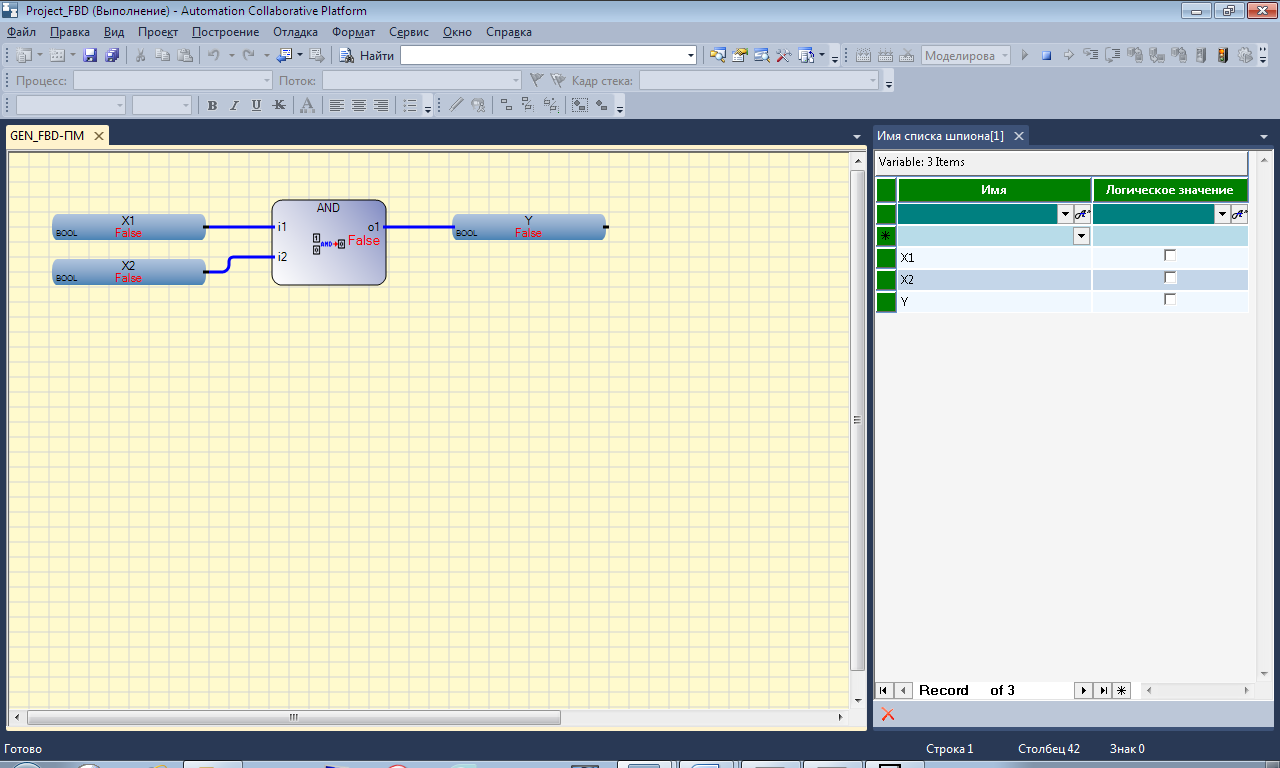1280x768 pixels.
Task: Select the AND function block
Action: pyautogui.click(x=329, y=242)
